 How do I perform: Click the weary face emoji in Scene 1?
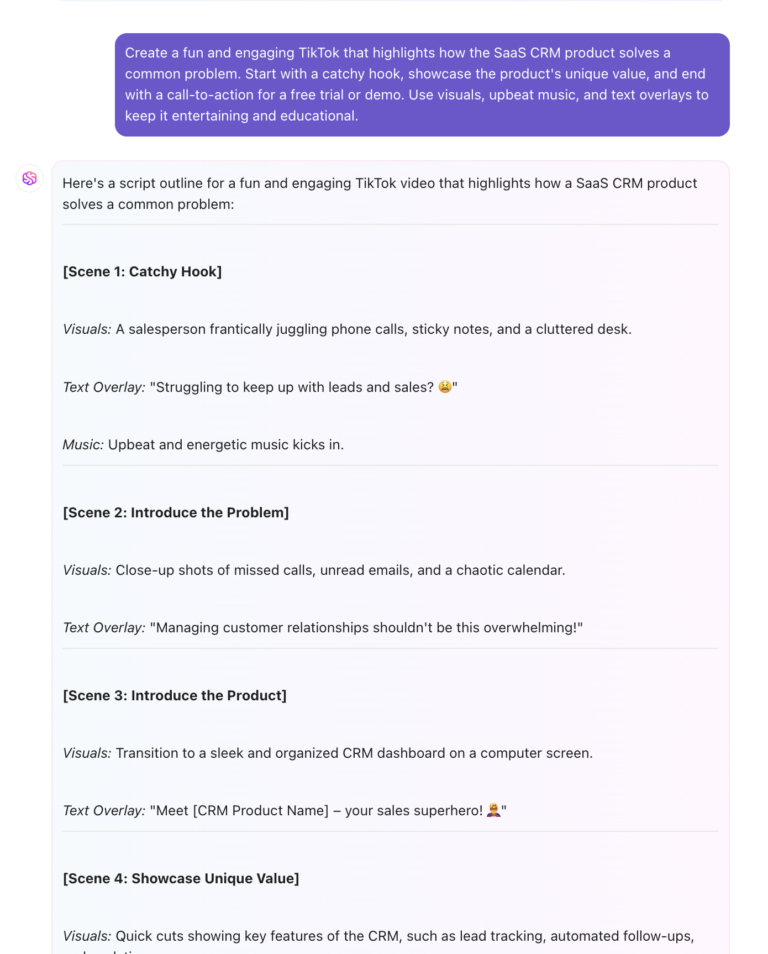pyautogui.click(x=445, y=387)
